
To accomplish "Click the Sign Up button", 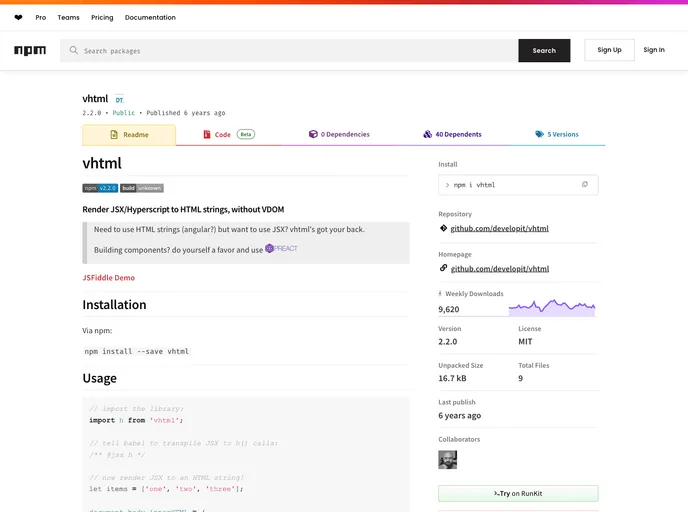I will pos(609,50).
